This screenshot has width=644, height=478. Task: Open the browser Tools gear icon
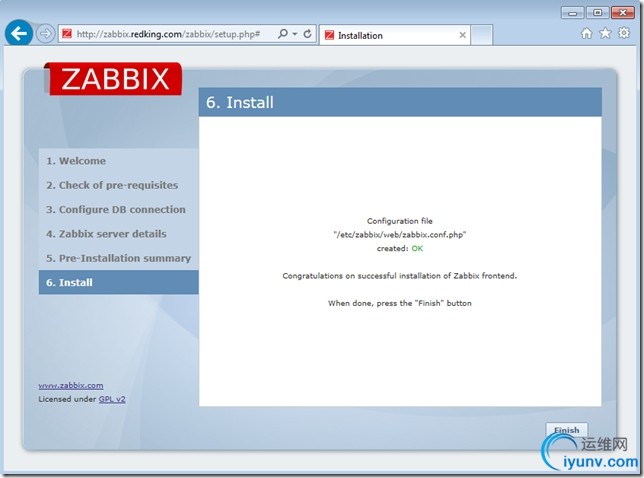[x=623, y=33]
